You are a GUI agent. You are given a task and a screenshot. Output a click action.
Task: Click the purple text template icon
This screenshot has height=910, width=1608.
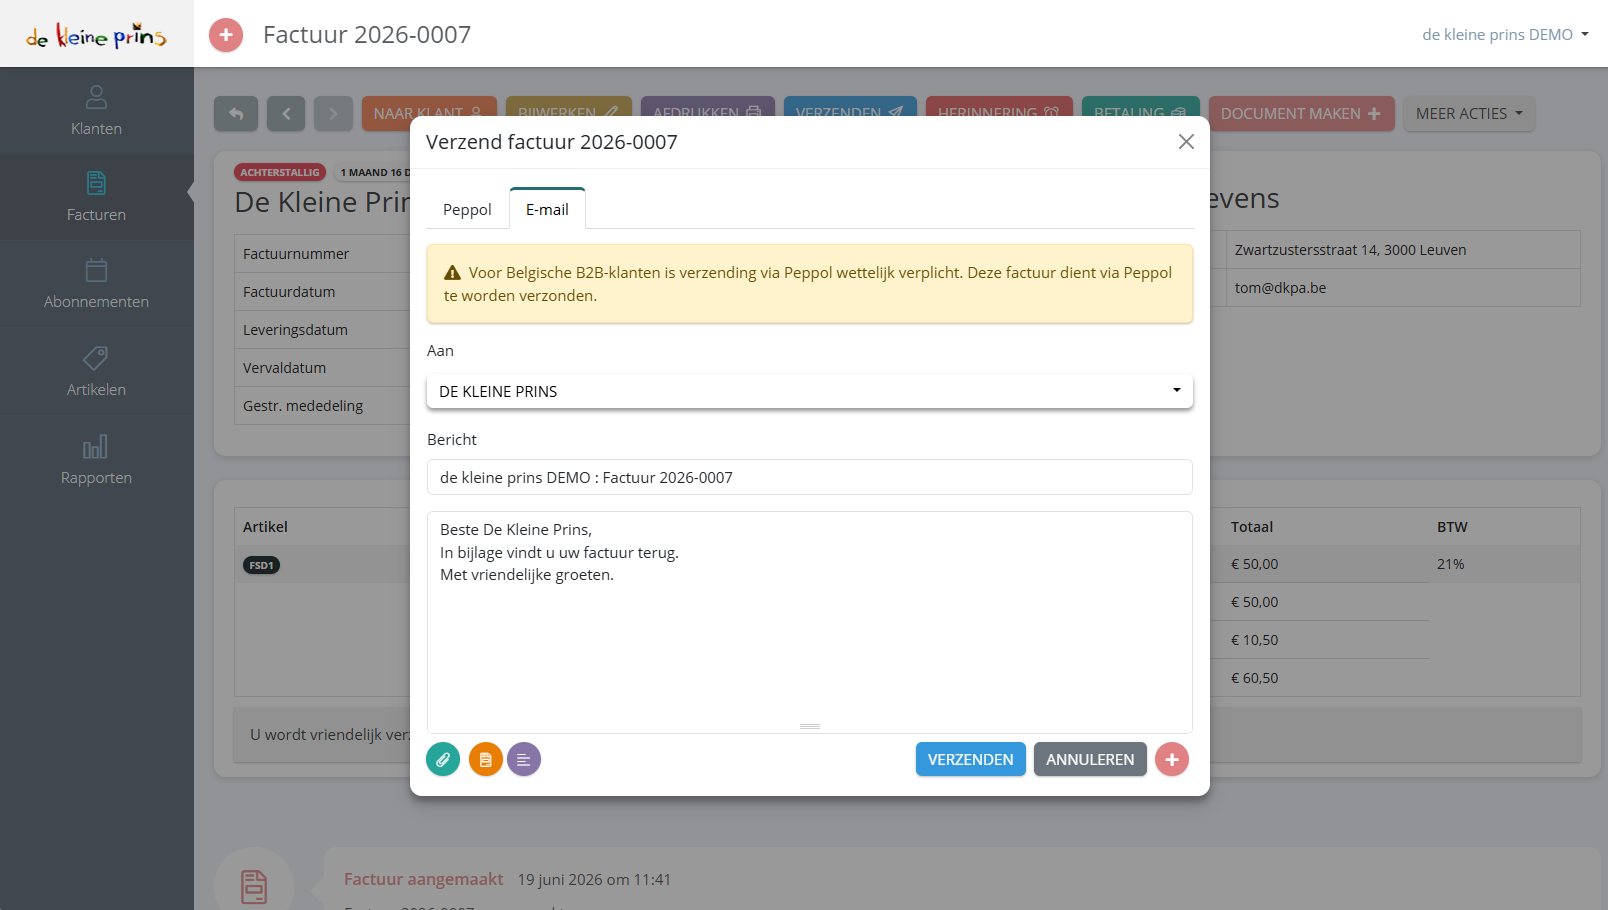[524, 759]
